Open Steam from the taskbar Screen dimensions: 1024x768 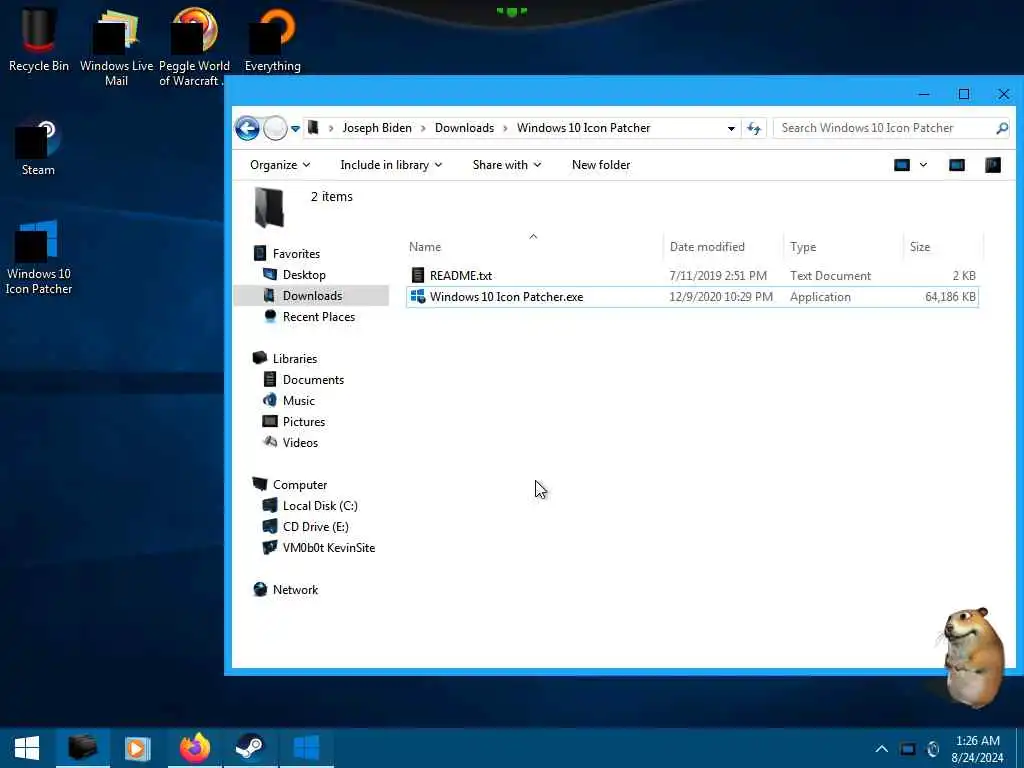pos(249,748)
